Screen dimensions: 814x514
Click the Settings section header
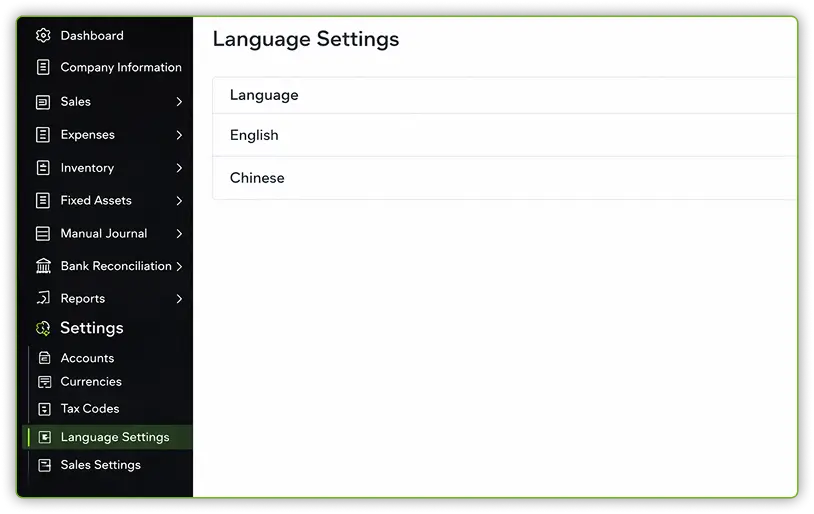pos(91,328)
